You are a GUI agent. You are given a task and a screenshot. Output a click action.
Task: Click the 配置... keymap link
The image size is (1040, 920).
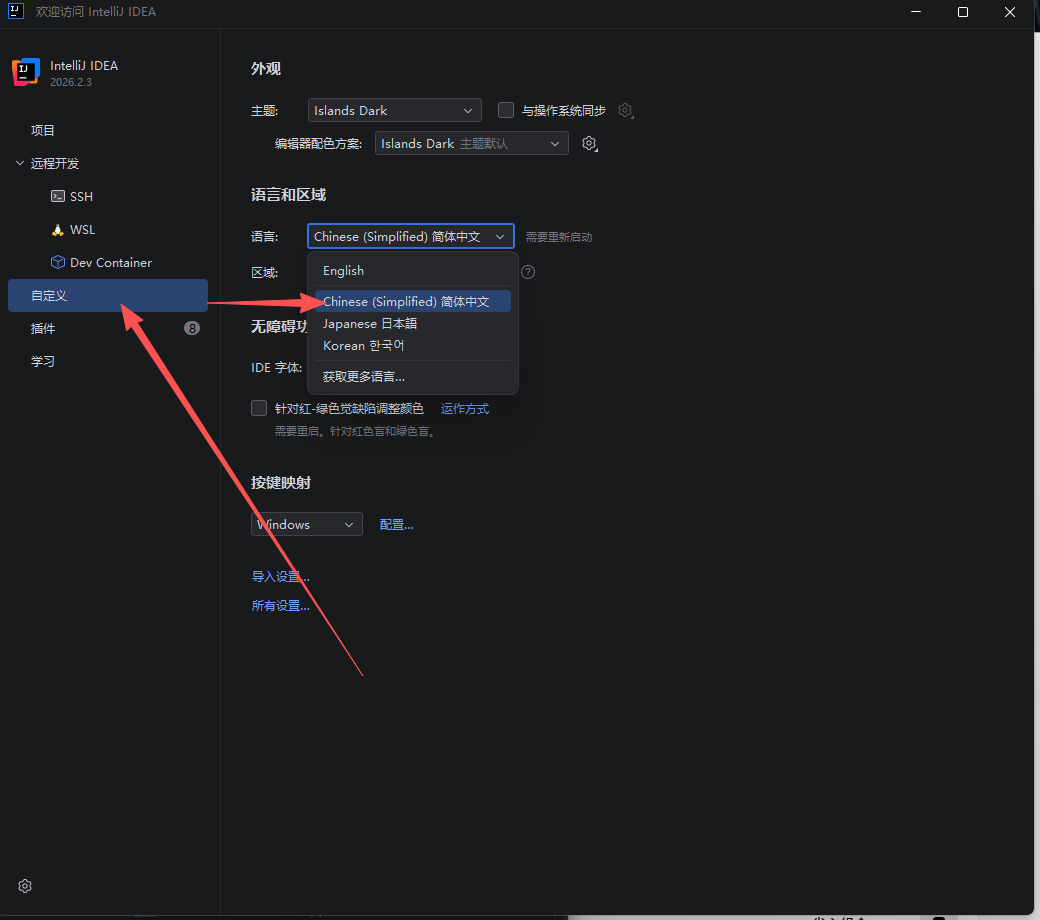coord(397,525)
